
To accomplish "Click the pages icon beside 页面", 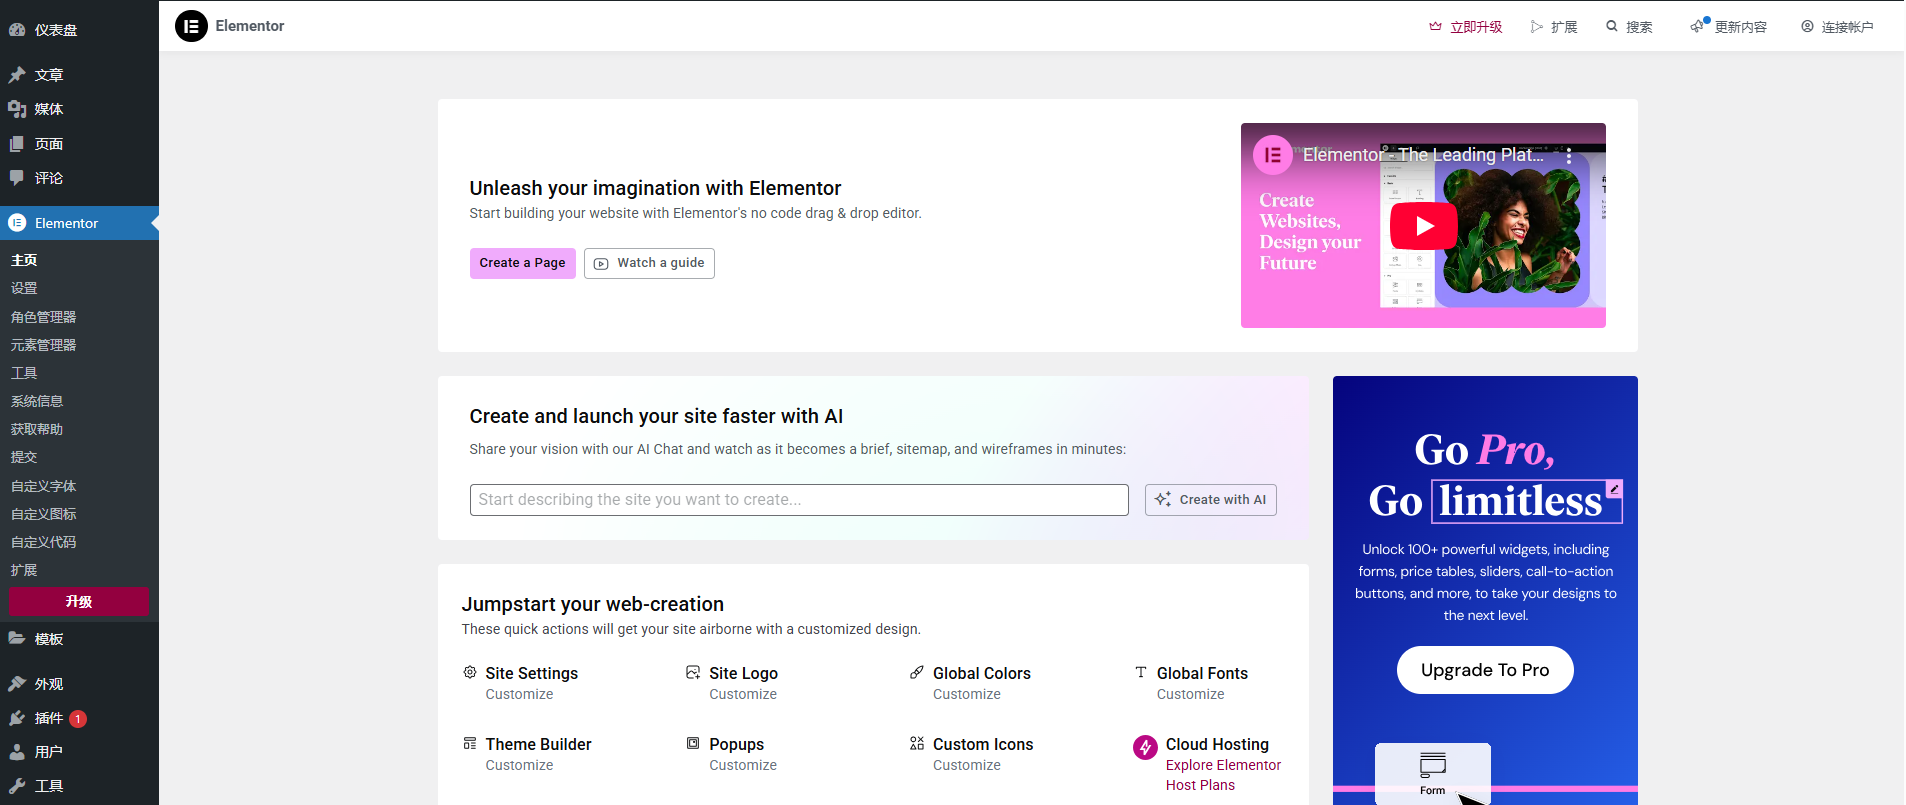I will tap(17, 144).
